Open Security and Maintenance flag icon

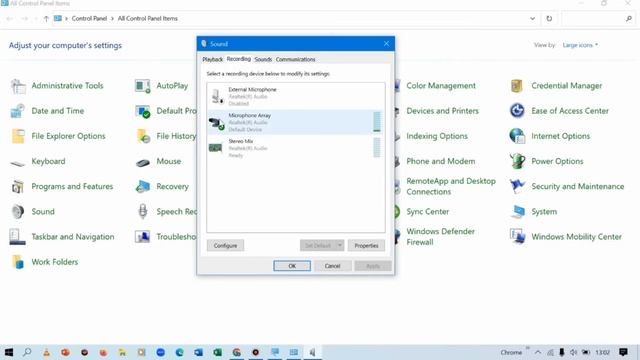(517, 187)
